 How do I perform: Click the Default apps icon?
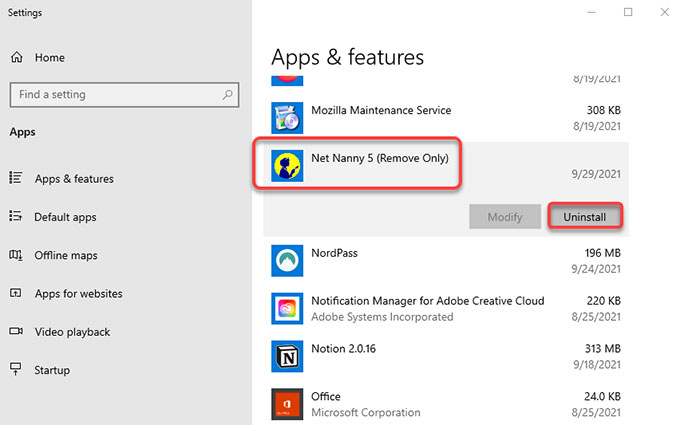16,216
